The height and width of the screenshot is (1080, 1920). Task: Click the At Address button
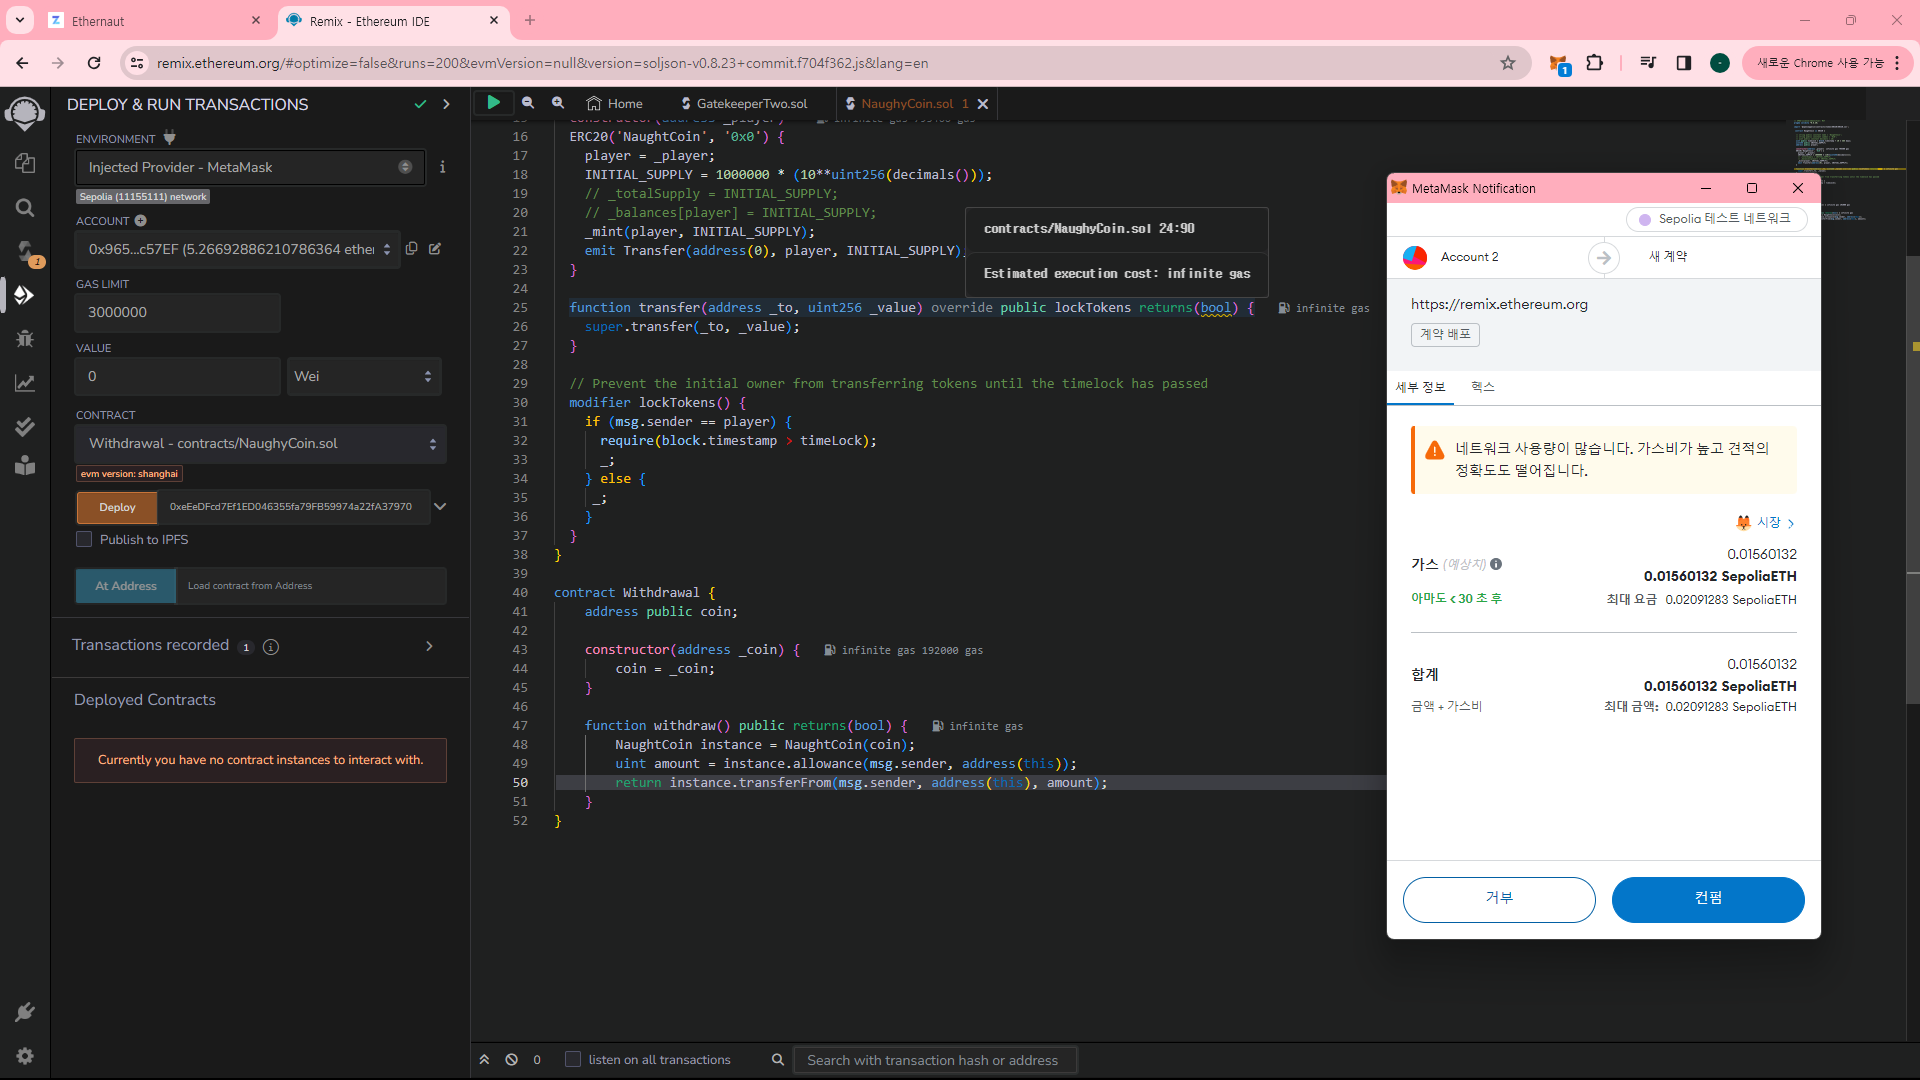(126, 586)
